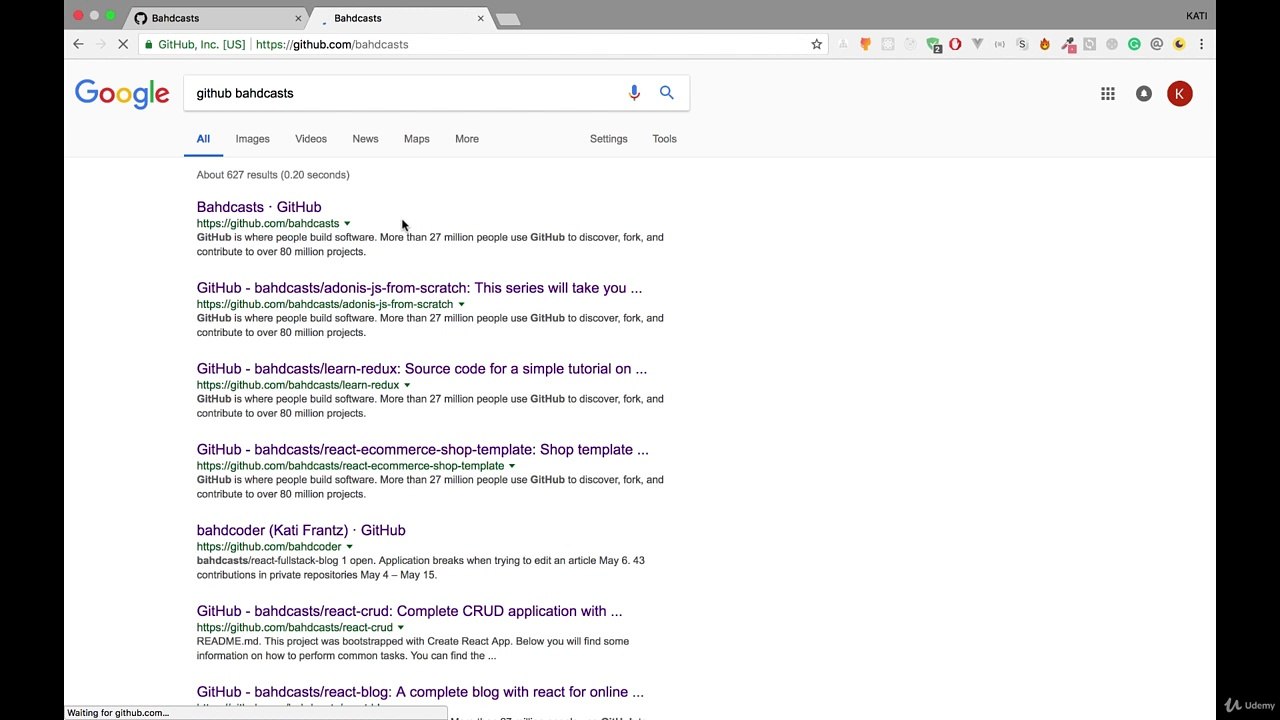Viewport: 1280px width, 720px height.
Task: Click the 'Waiting for github.com...' status text
Action: coord(118,713)
